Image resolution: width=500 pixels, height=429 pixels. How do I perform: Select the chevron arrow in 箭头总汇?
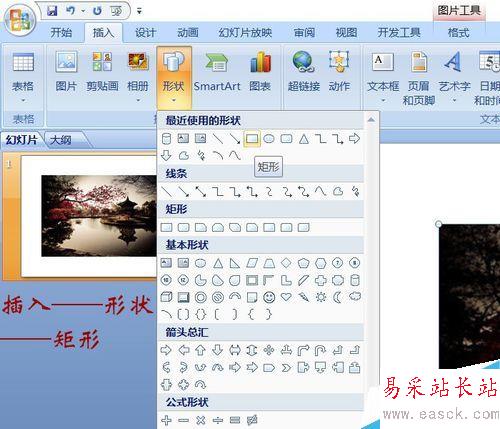pos(286,368)
